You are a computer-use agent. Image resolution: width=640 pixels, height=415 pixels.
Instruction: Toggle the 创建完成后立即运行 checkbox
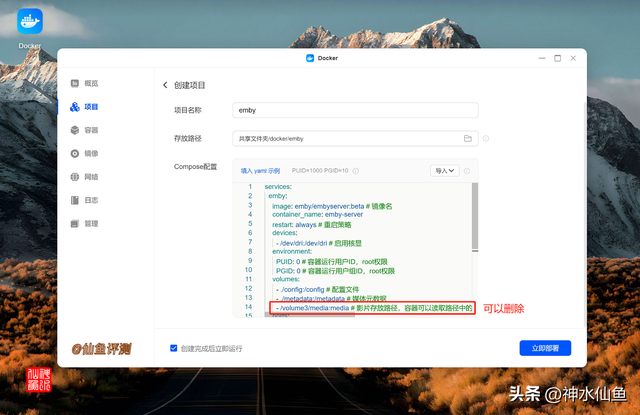pyautogui.click(x=173, y=348)
